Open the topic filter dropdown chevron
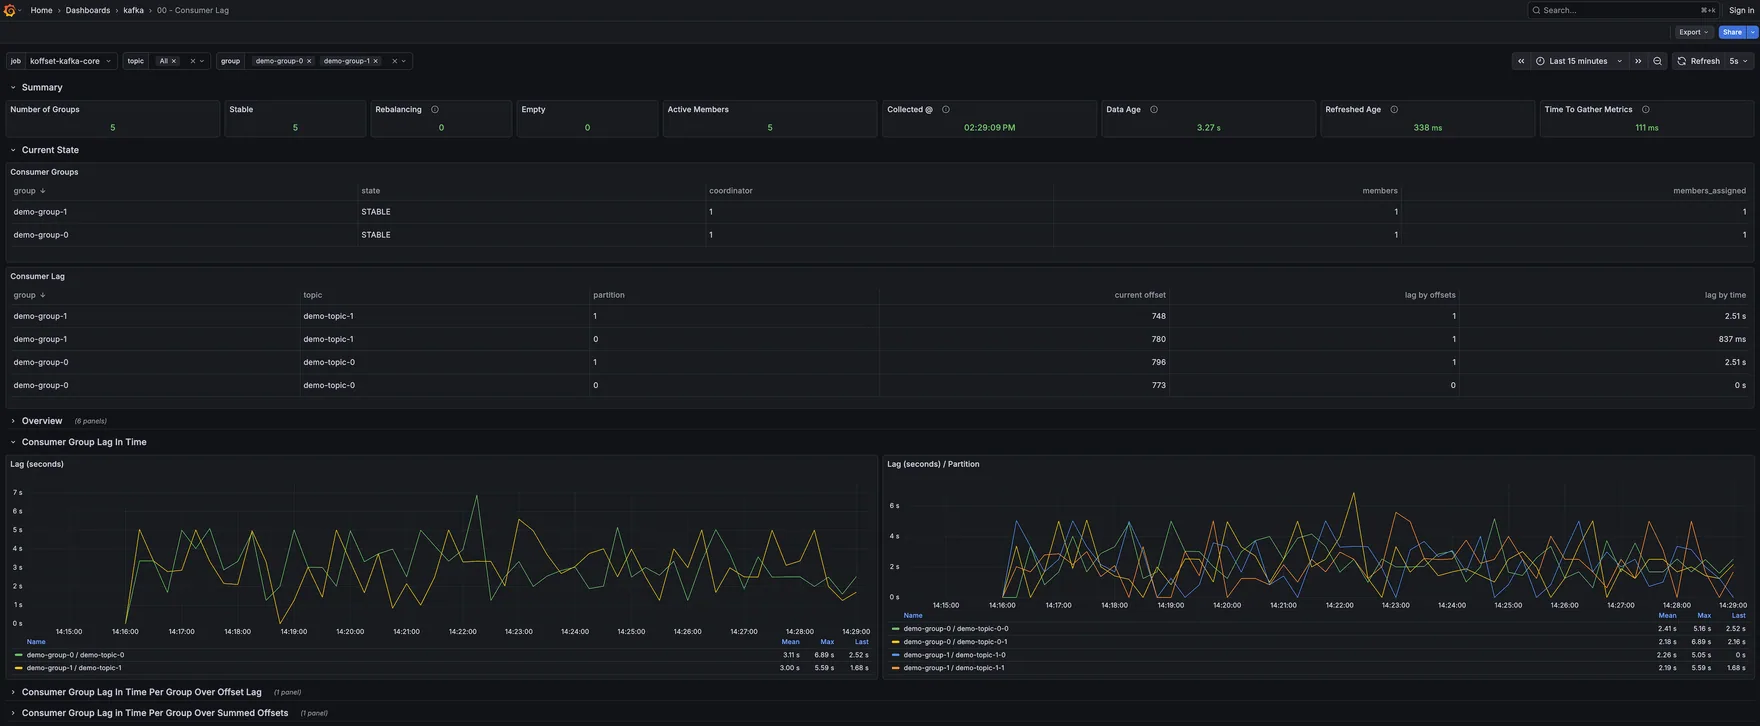The width and height of the screenshot is (1760, 726). point(202,61)
